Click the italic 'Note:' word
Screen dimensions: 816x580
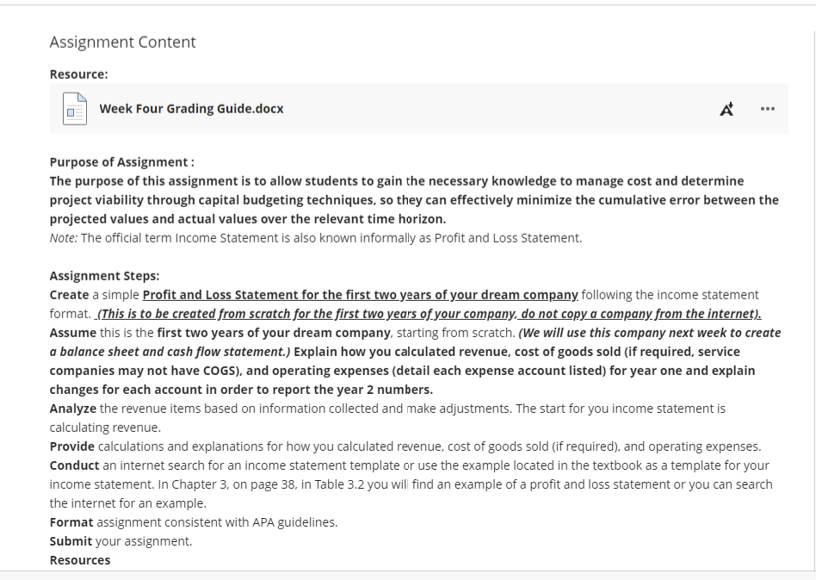[63, 238]
